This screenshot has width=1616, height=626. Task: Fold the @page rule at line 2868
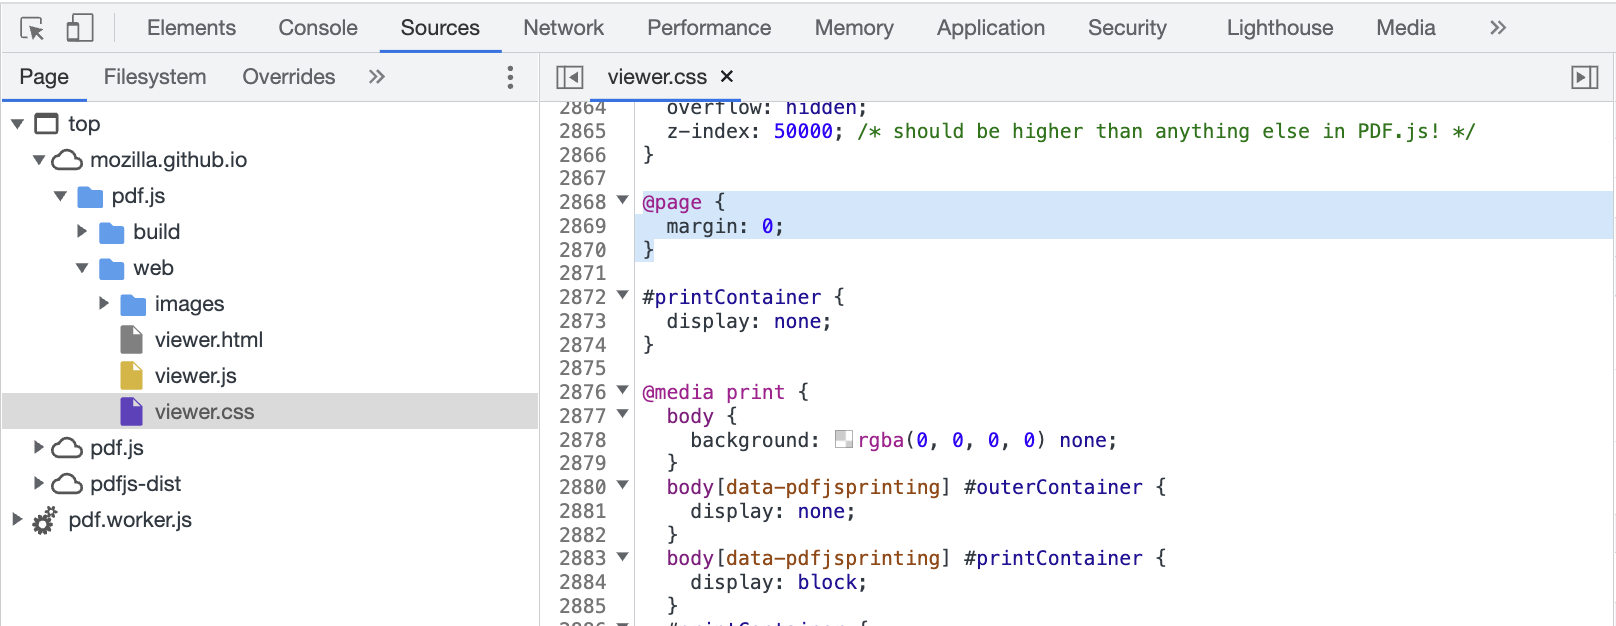[622, 201]
